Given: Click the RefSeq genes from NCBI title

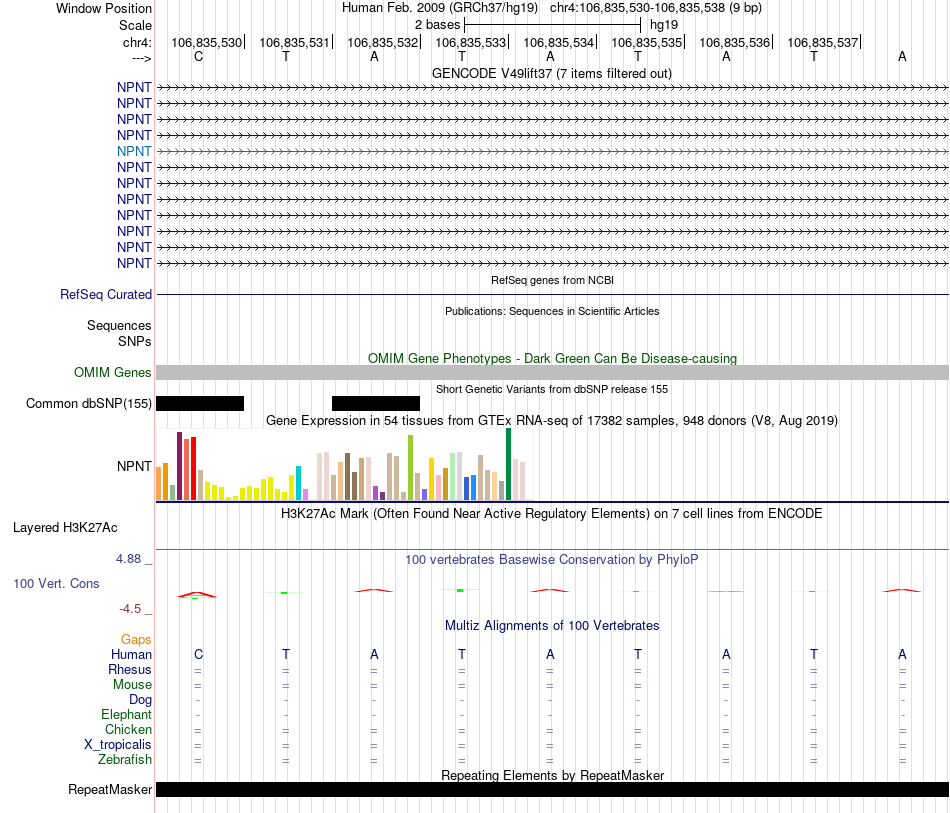Looking at the screenshot, I should point(552,280).
